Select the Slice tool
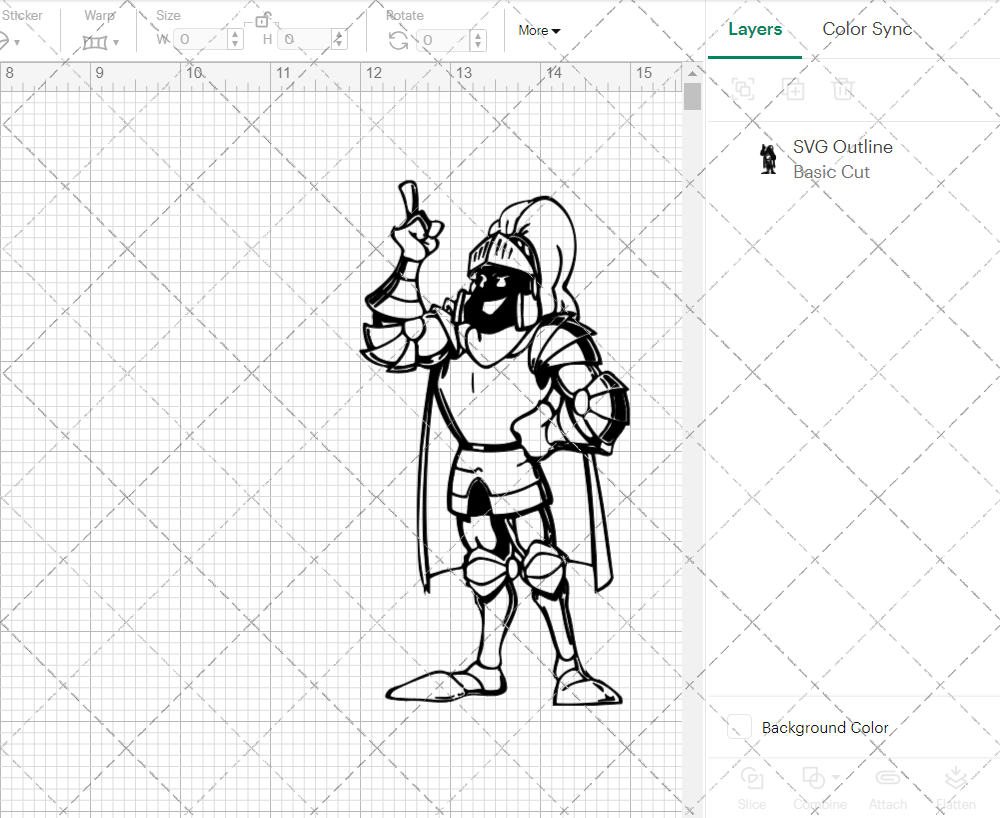Screen dimensions: 1000x818 752,784
